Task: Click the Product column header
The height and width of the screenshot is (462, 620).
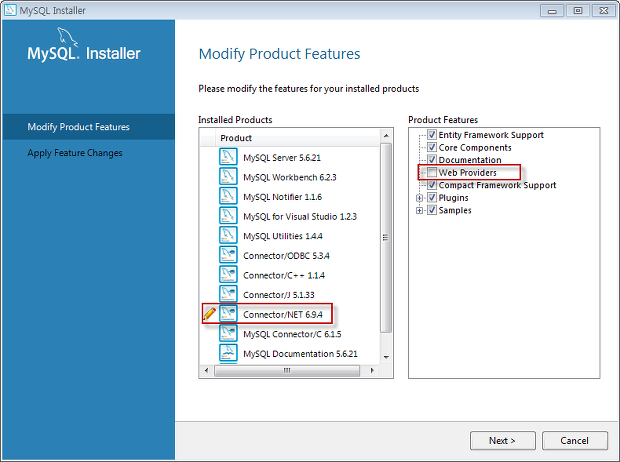Action: tap(297, 138)
